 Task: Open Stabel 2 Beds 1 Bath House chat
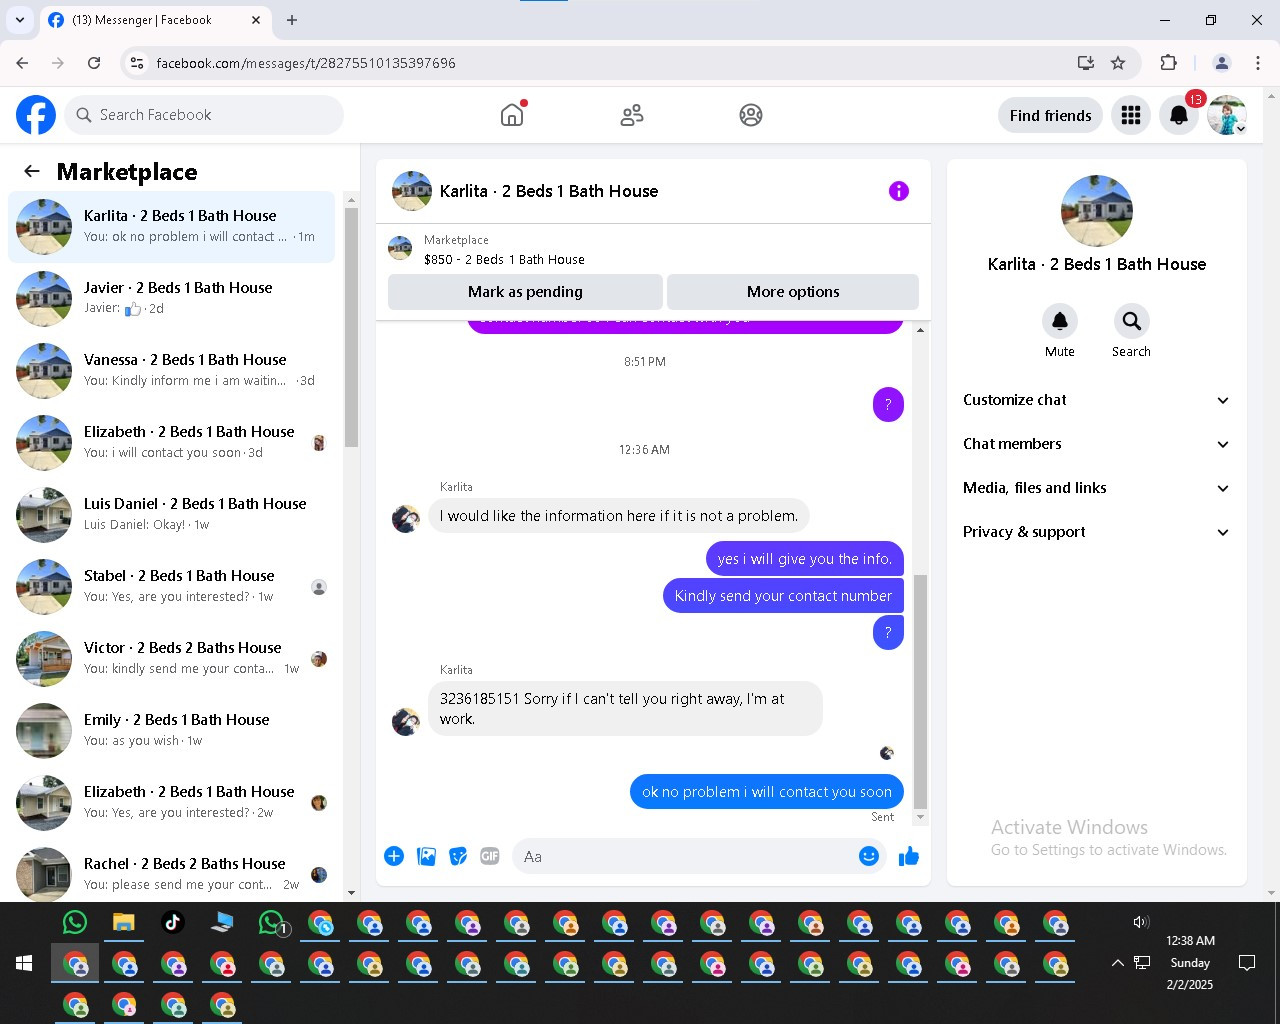171,586
